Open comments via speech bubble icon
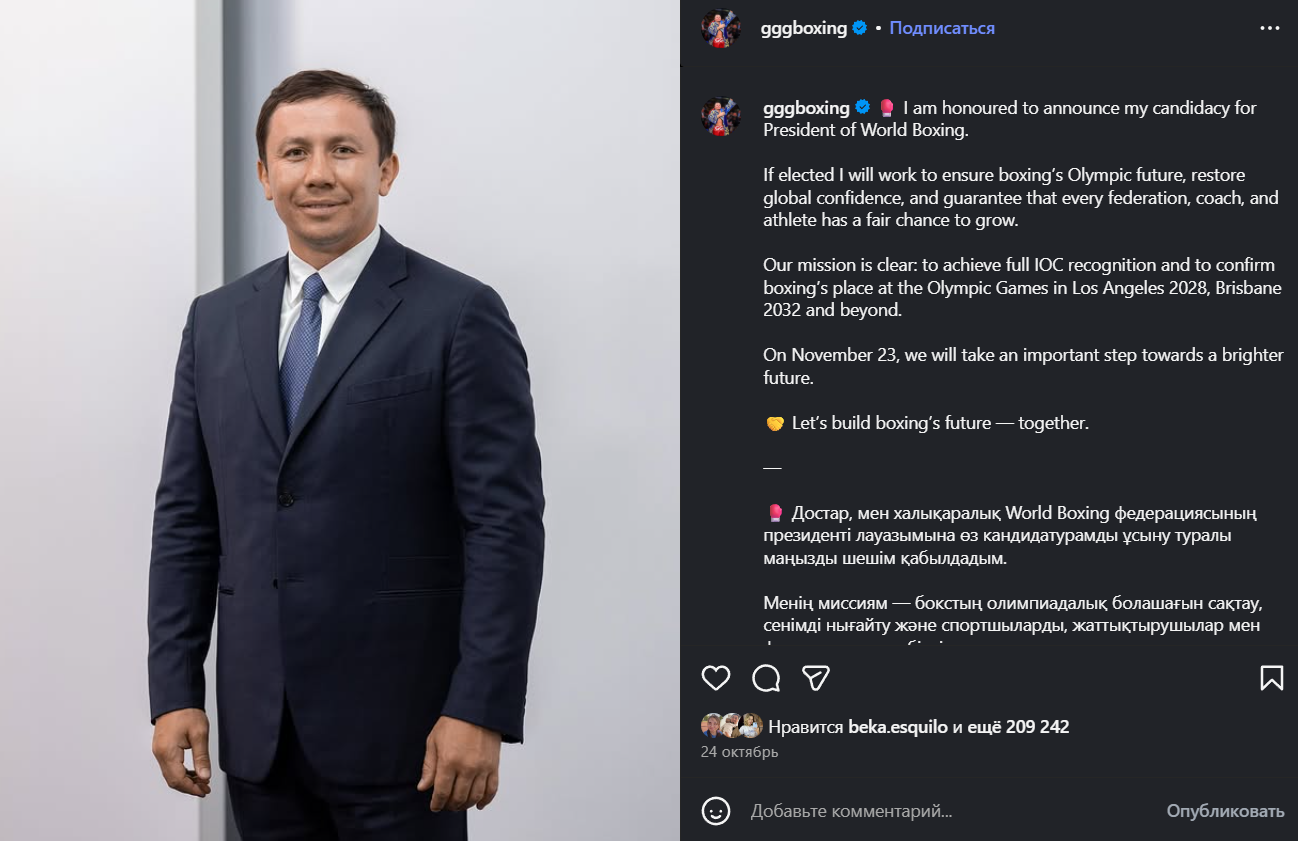This screenshot has width=1298, height=841. tap(766, 678)
